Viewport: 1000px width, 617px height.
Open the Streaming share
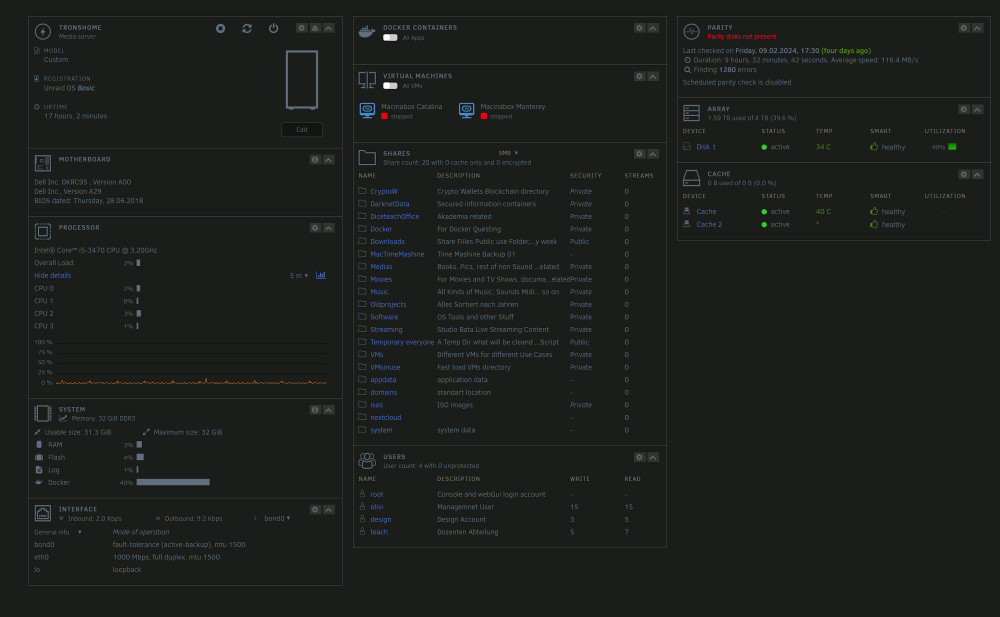click(386, 330)
